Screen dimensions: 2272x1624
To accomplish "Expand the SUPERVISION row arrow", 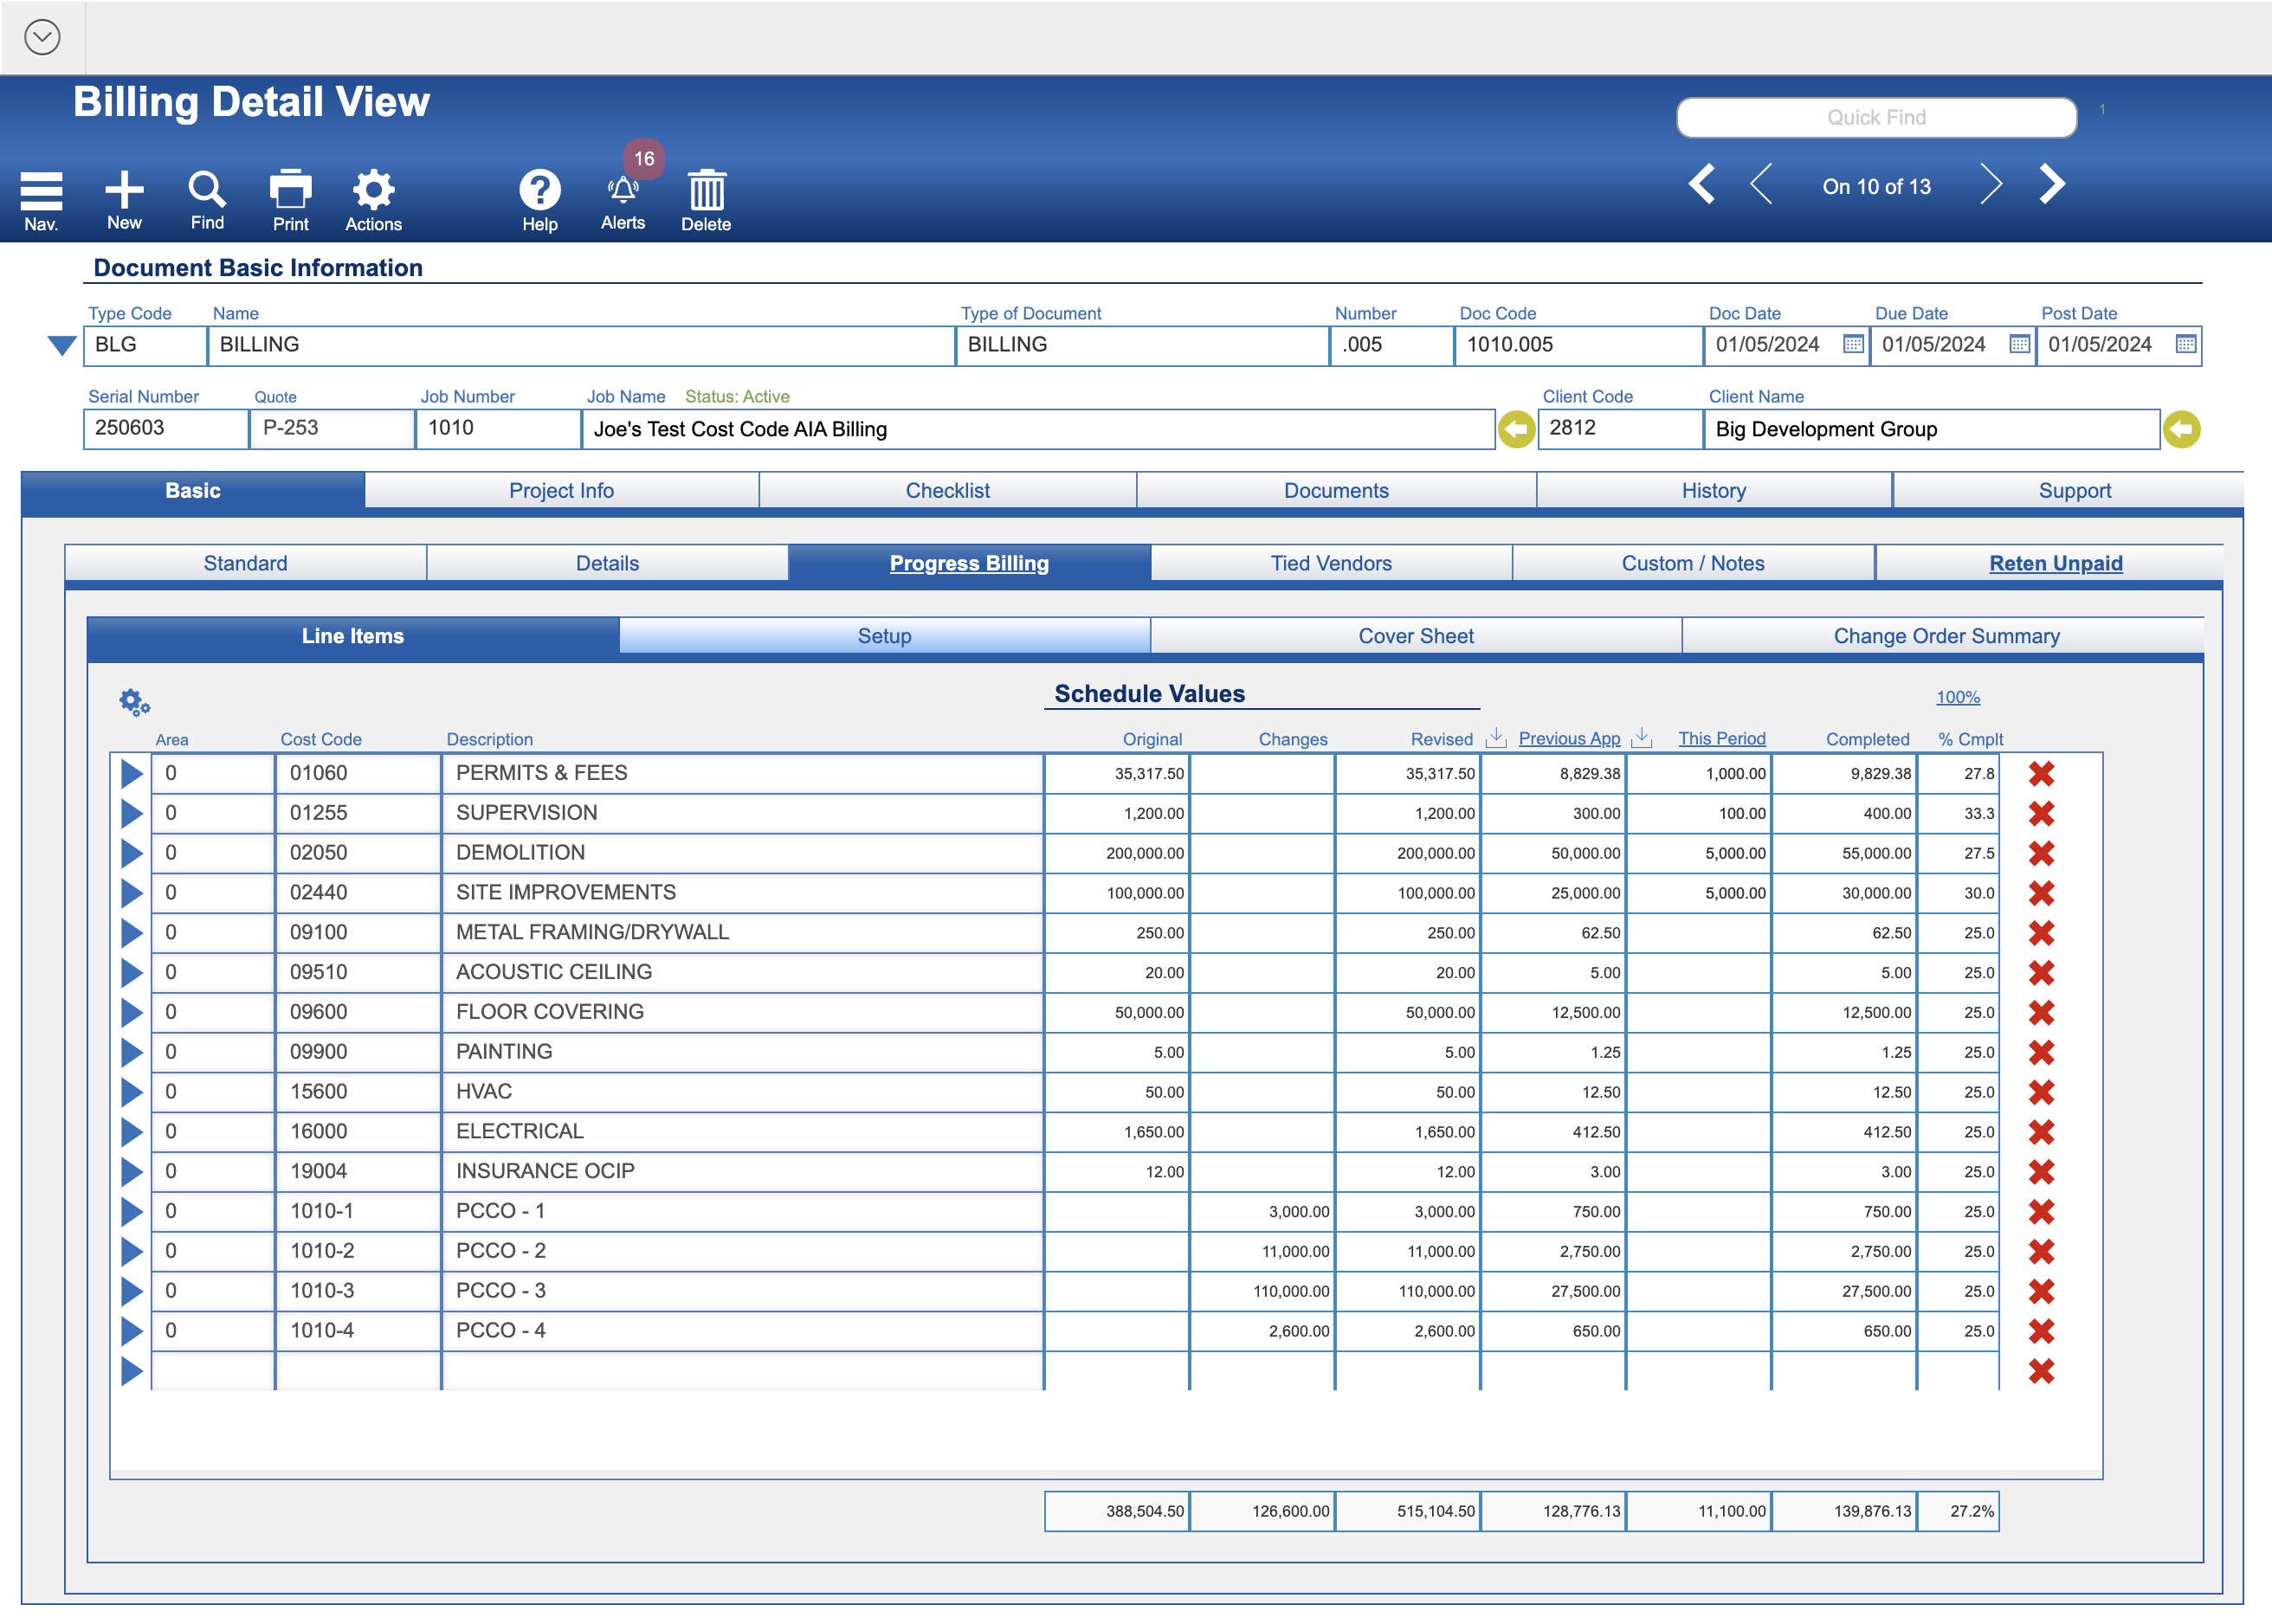I will pos(131,813).
